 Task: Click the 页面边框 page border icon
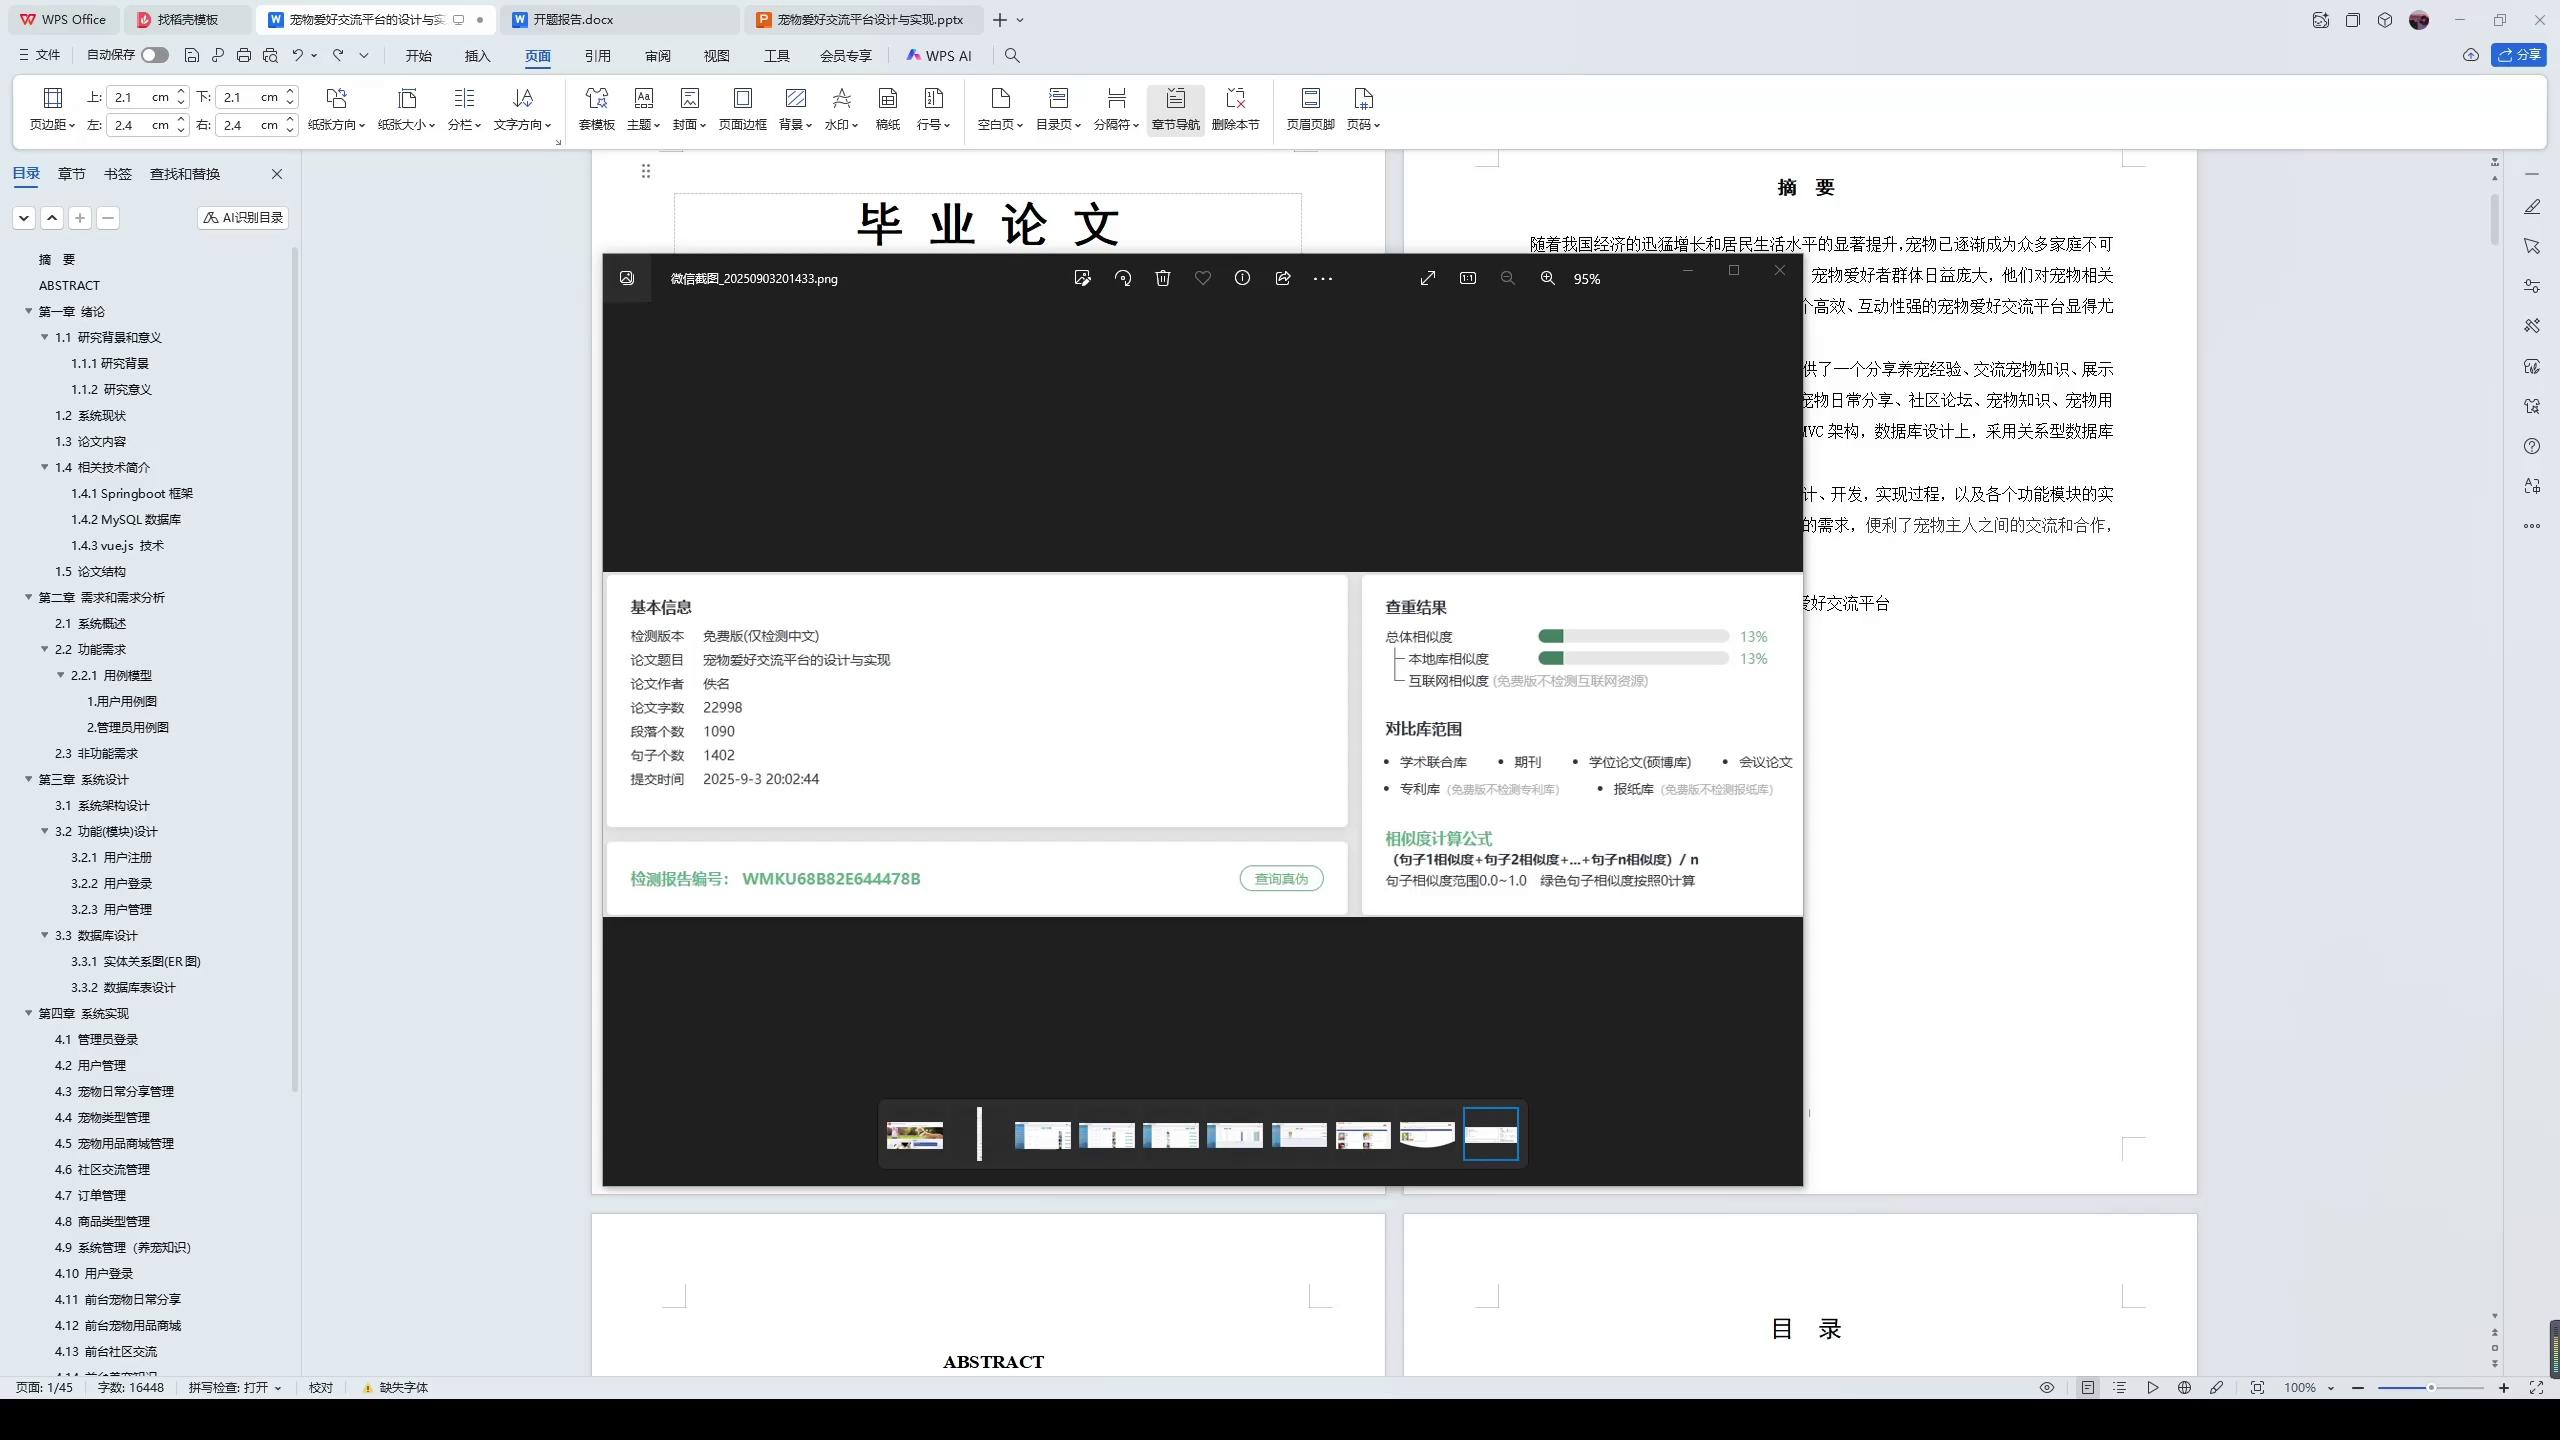click(x=741, y=108)
